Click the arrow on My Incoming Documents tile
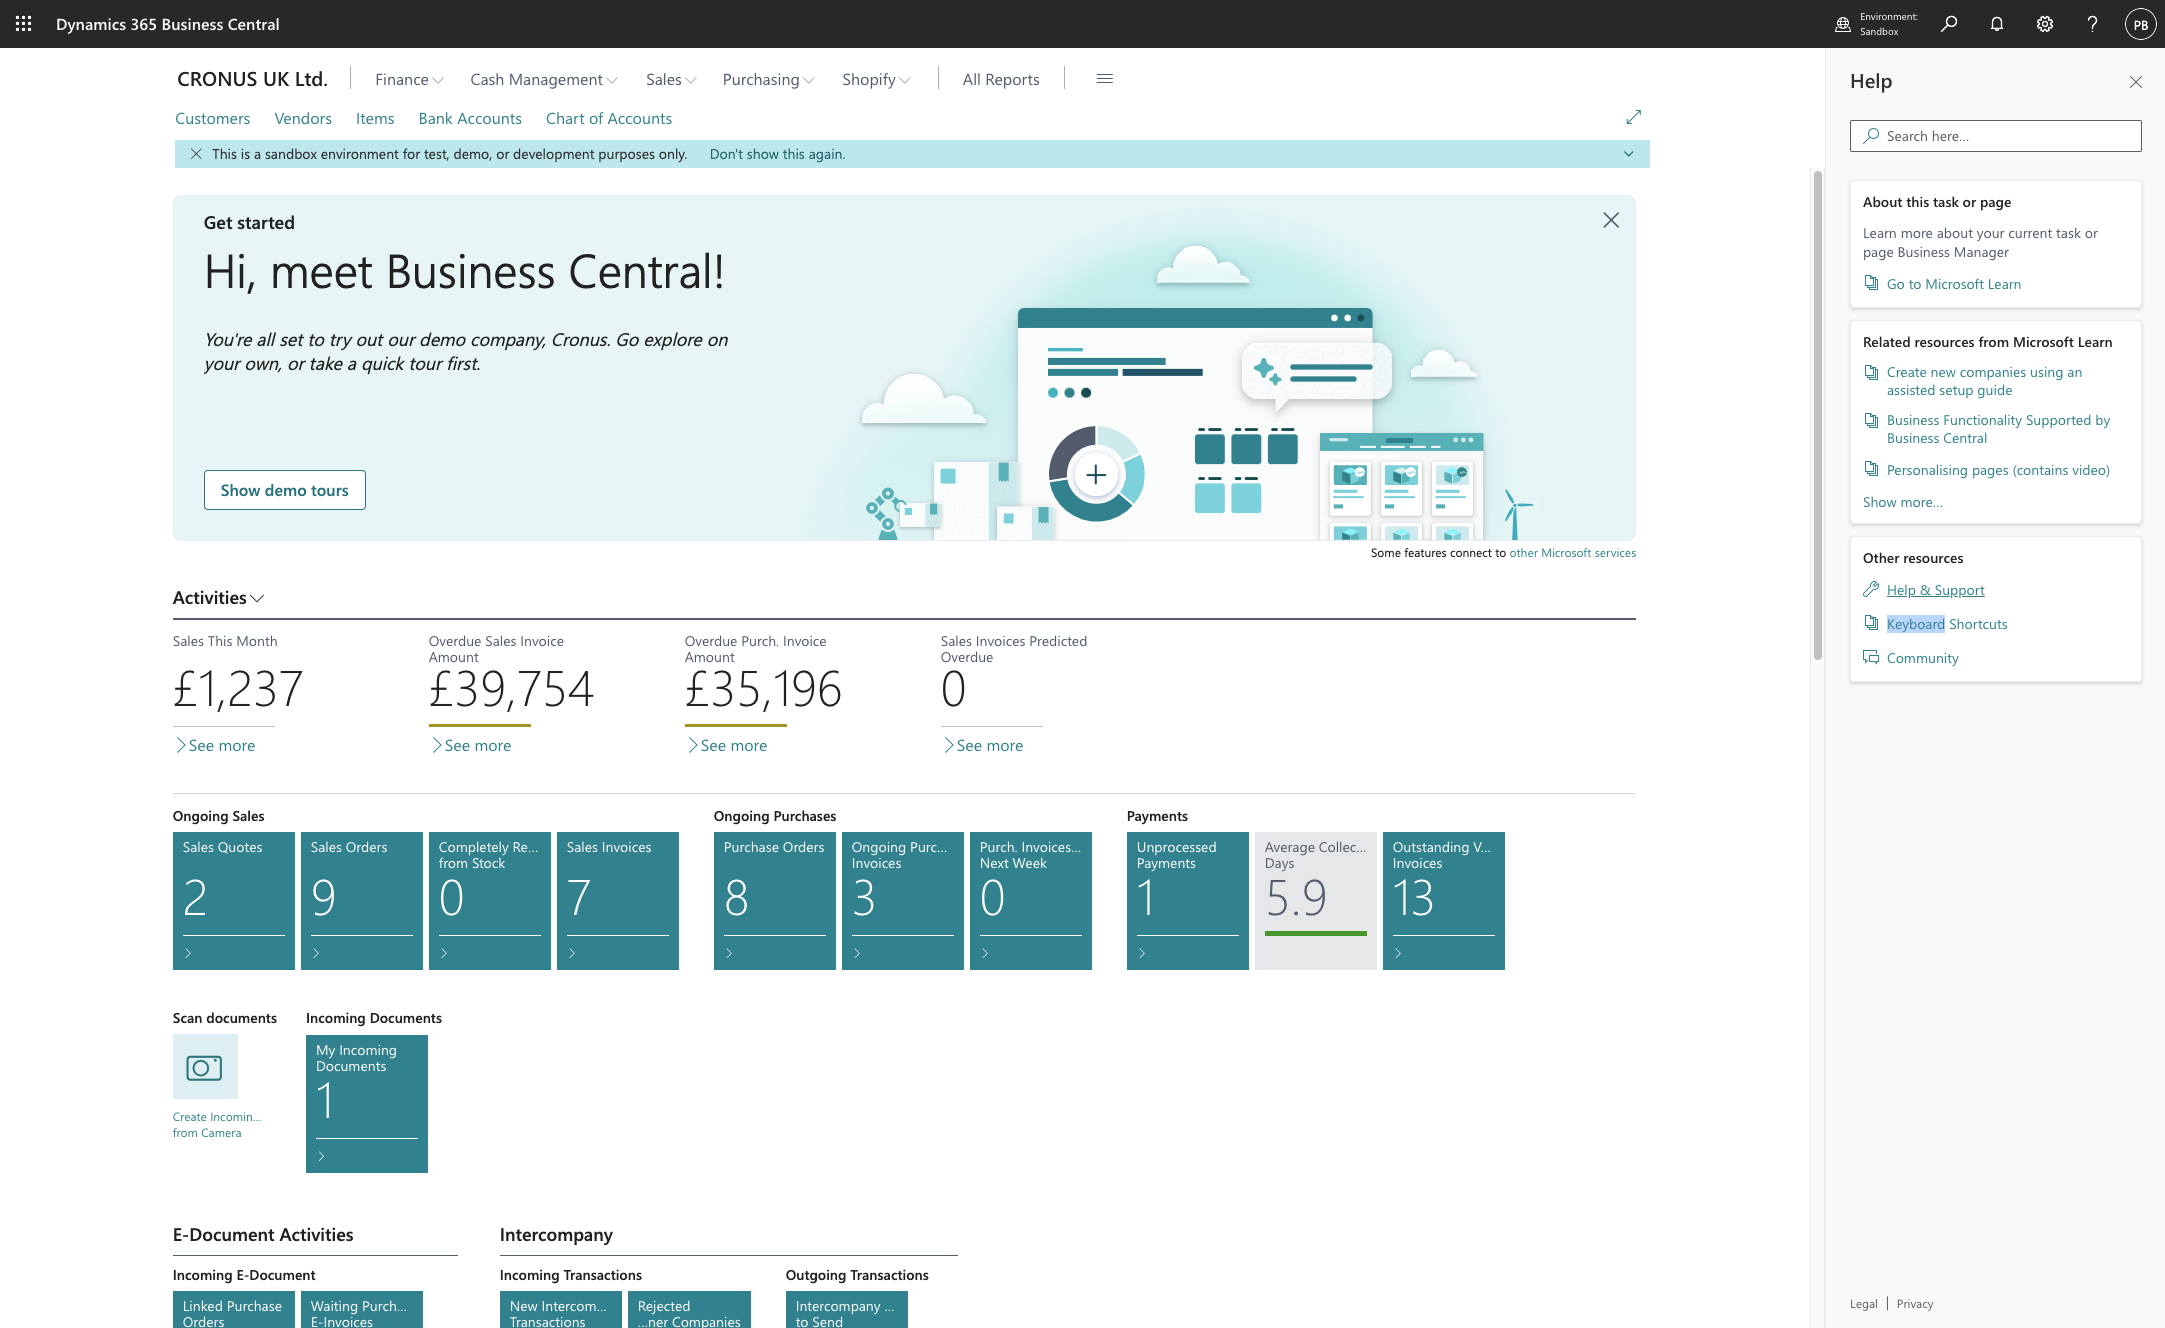The image size is (2165, 1328). click(x=321, y=1156)
